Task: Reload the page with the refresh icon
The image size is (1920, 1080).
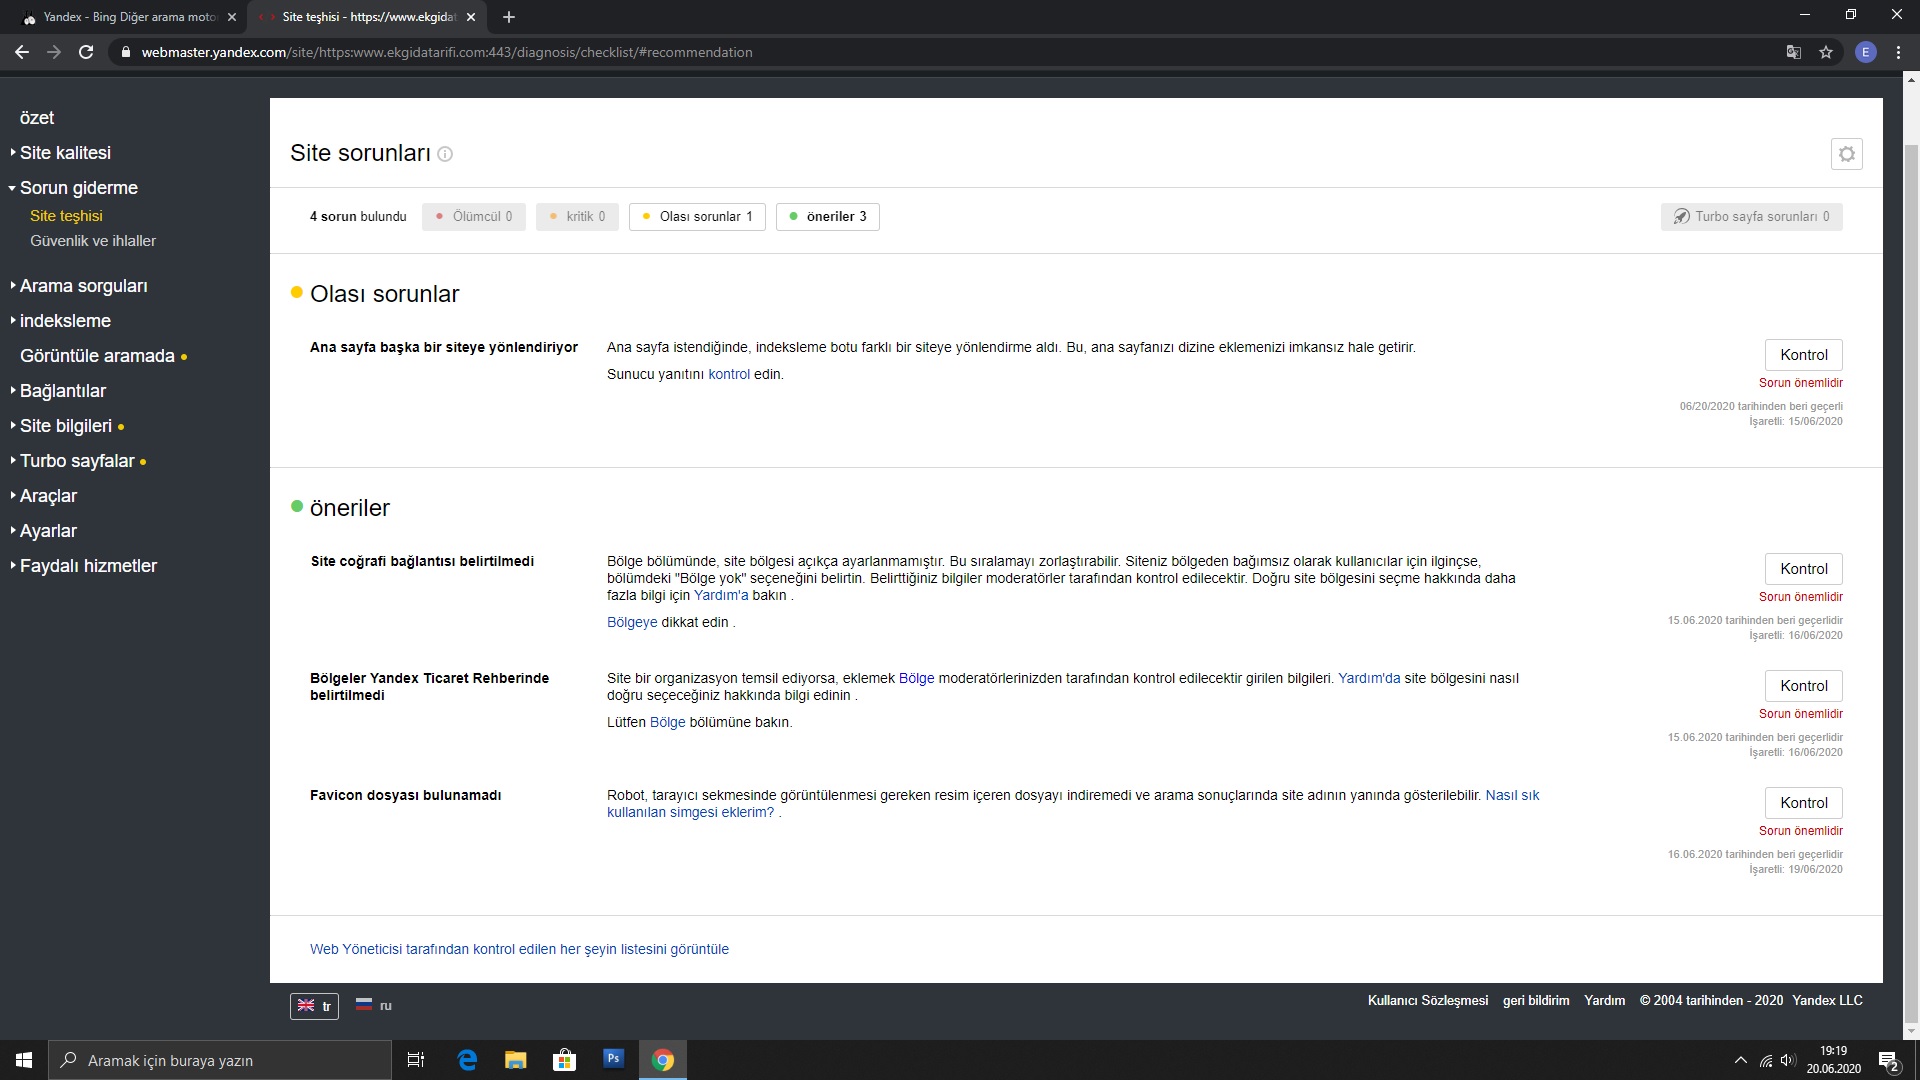Action: 86,52
